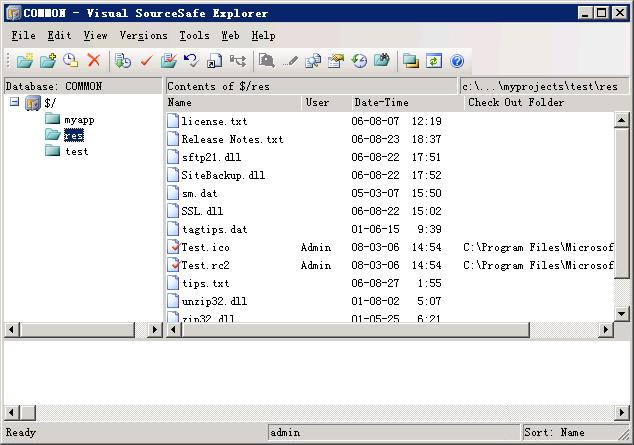This screenshot has width=634, height=445.
Task: Click the Name column header
Action: click(180, 103)
